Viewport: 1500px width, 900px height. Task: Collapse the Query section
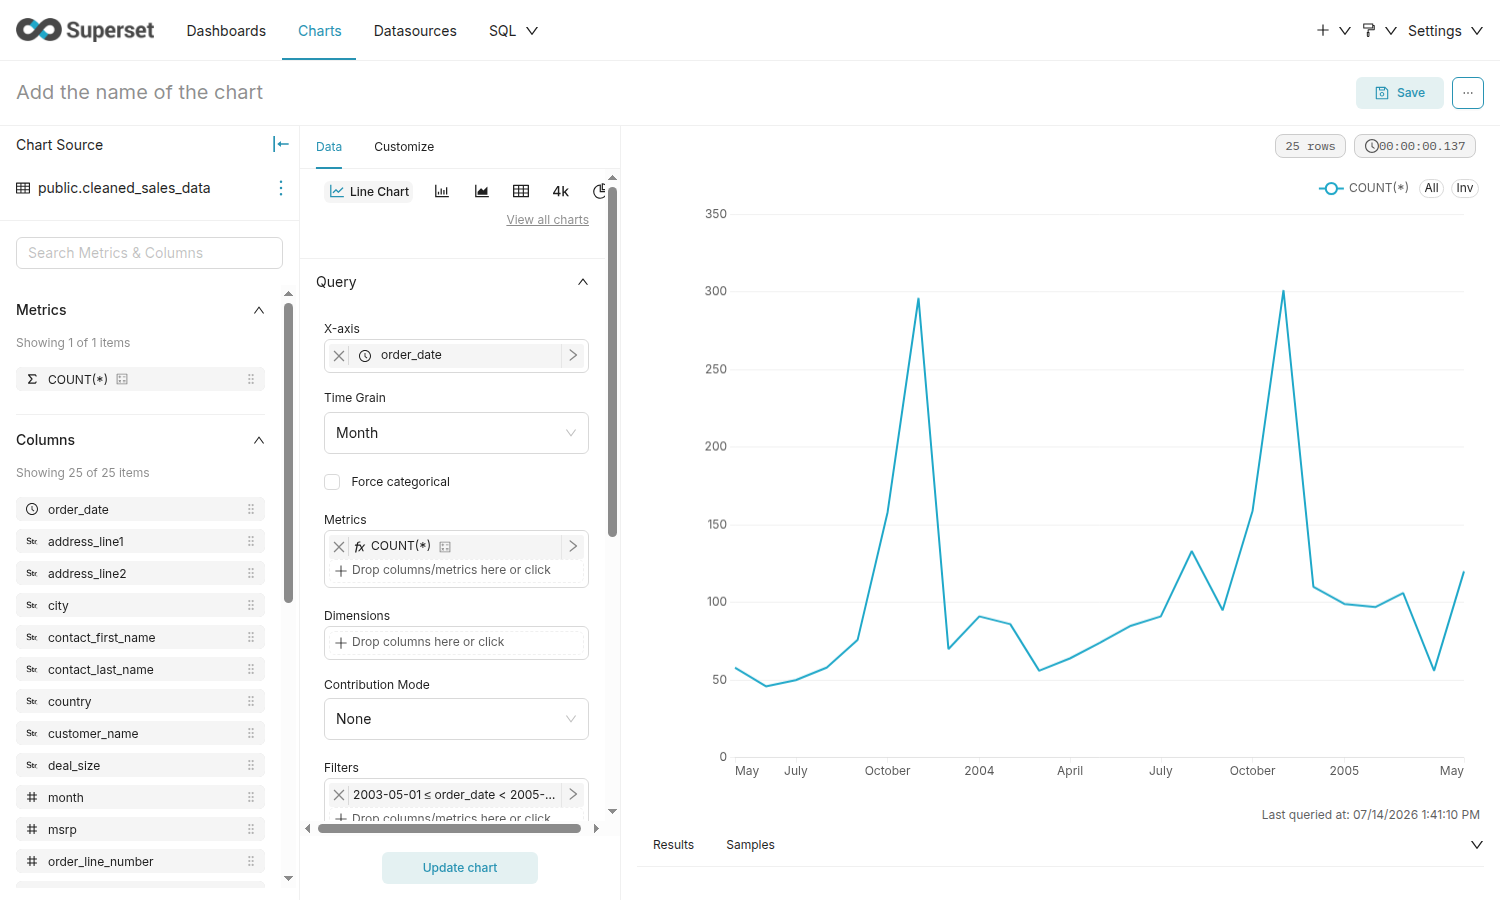click(x=583, y=282)
